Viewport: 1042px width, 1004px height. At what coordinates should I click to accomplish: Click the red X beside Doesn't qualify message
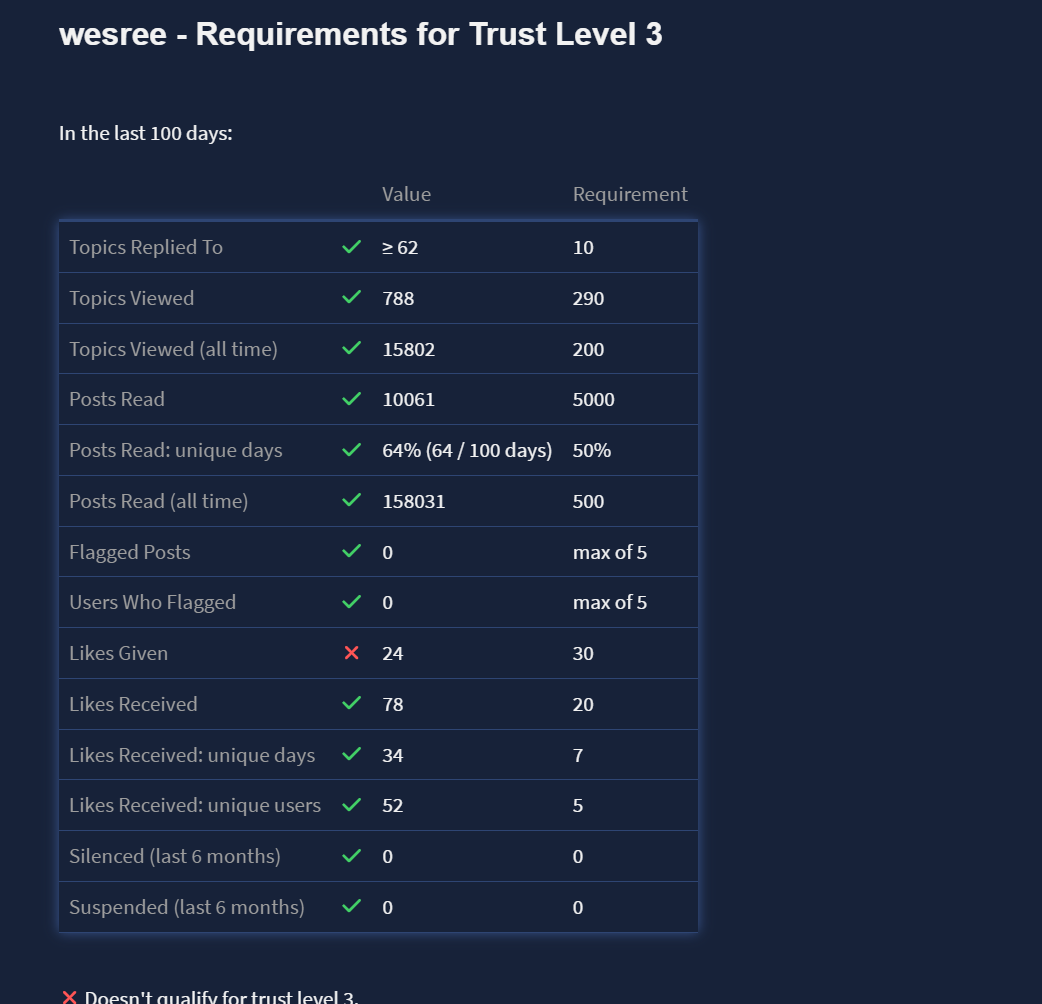pos(69,997)
